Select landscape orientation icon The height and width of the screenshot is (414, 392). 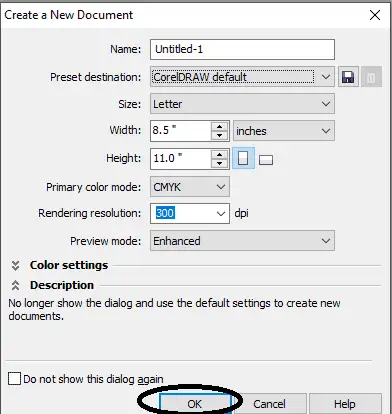pyautogui.click(x=266, y=160)
